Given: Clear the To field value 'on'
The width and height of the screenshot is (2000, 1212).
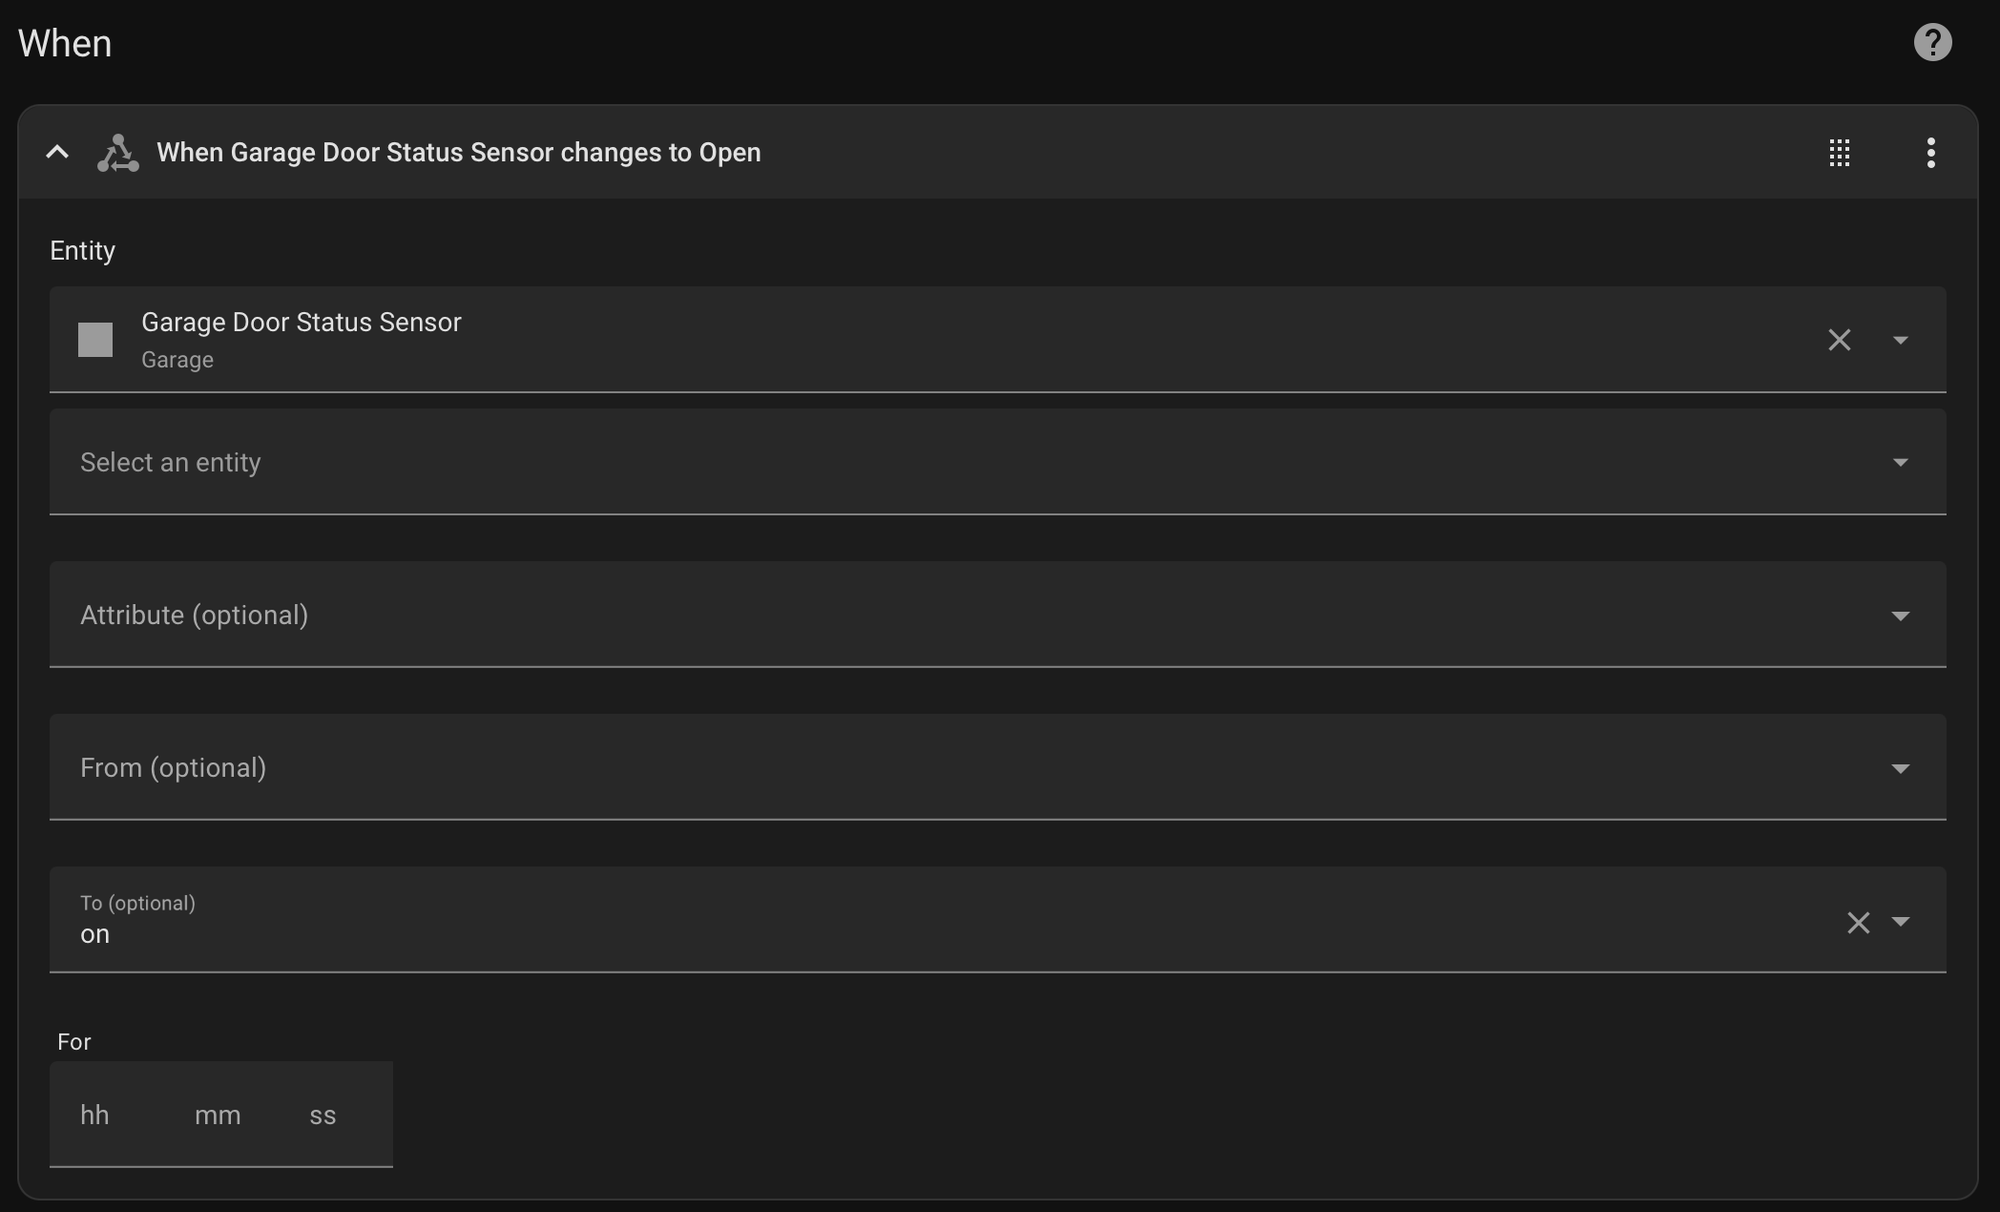Looking at the screenshot, I should pyautogui.click(x=1858, y=922).
